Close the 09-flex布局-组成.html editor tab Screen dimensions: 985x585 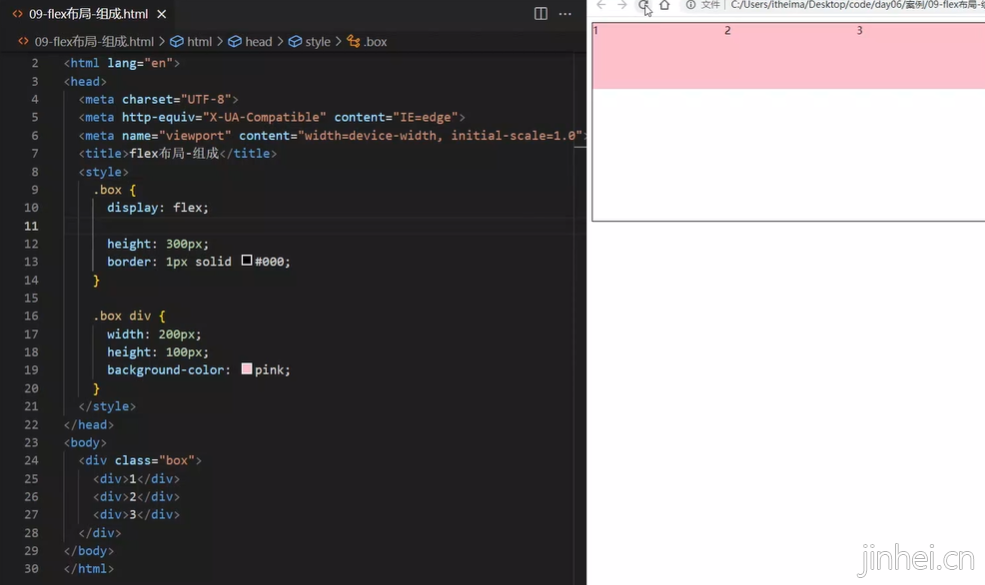click(161, 14)
